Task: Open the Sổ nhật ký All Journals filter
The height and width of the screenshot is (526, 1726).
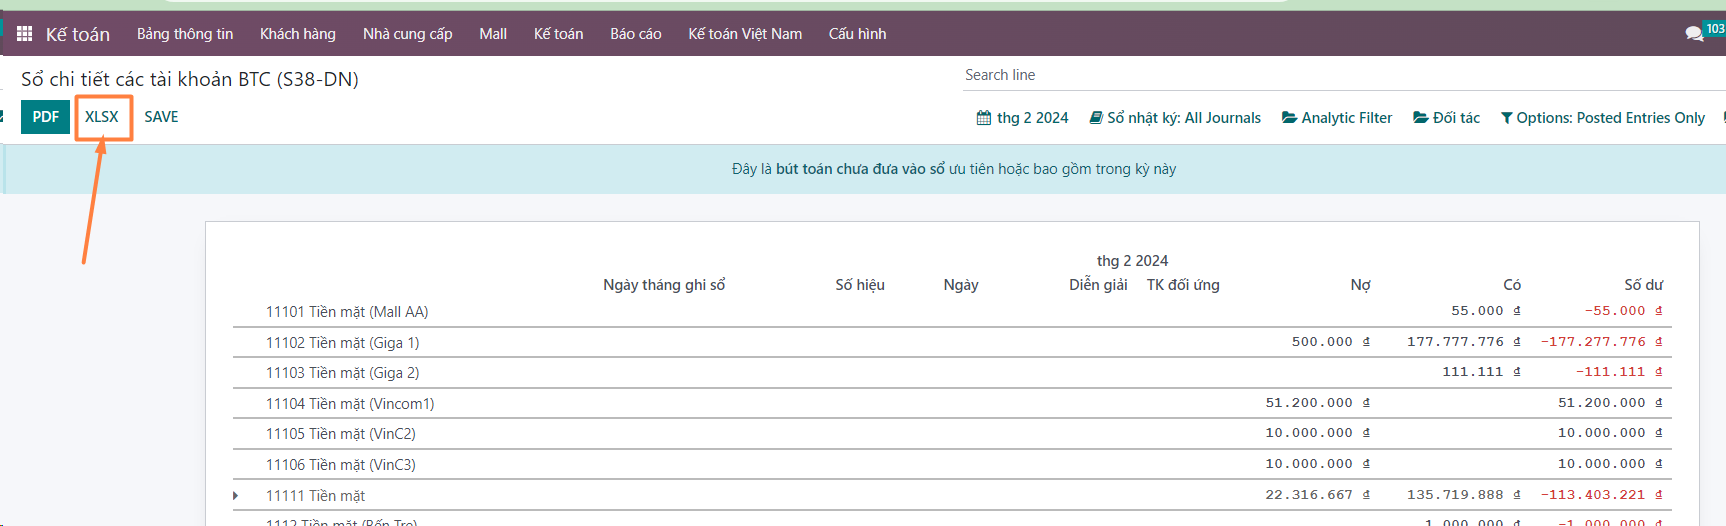Action: 1175,118
